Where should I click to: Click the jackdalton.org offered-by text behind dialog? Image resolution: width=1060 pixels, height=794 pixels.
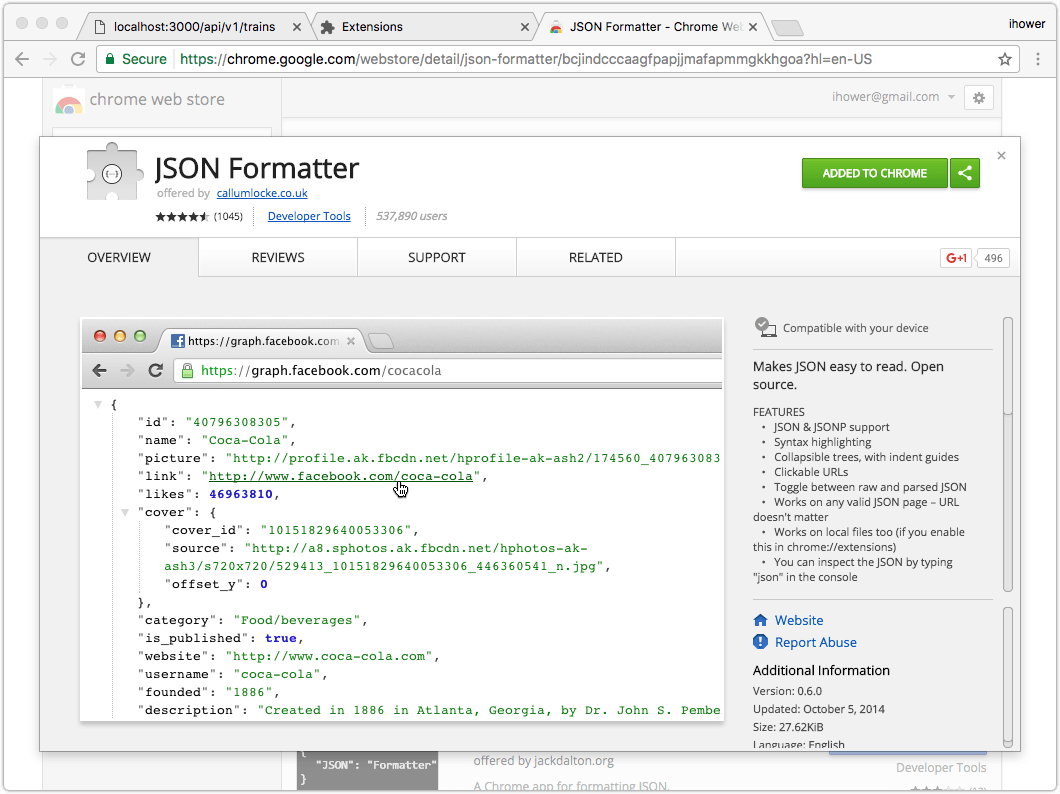pyautogui.click(x=544, y=761)
